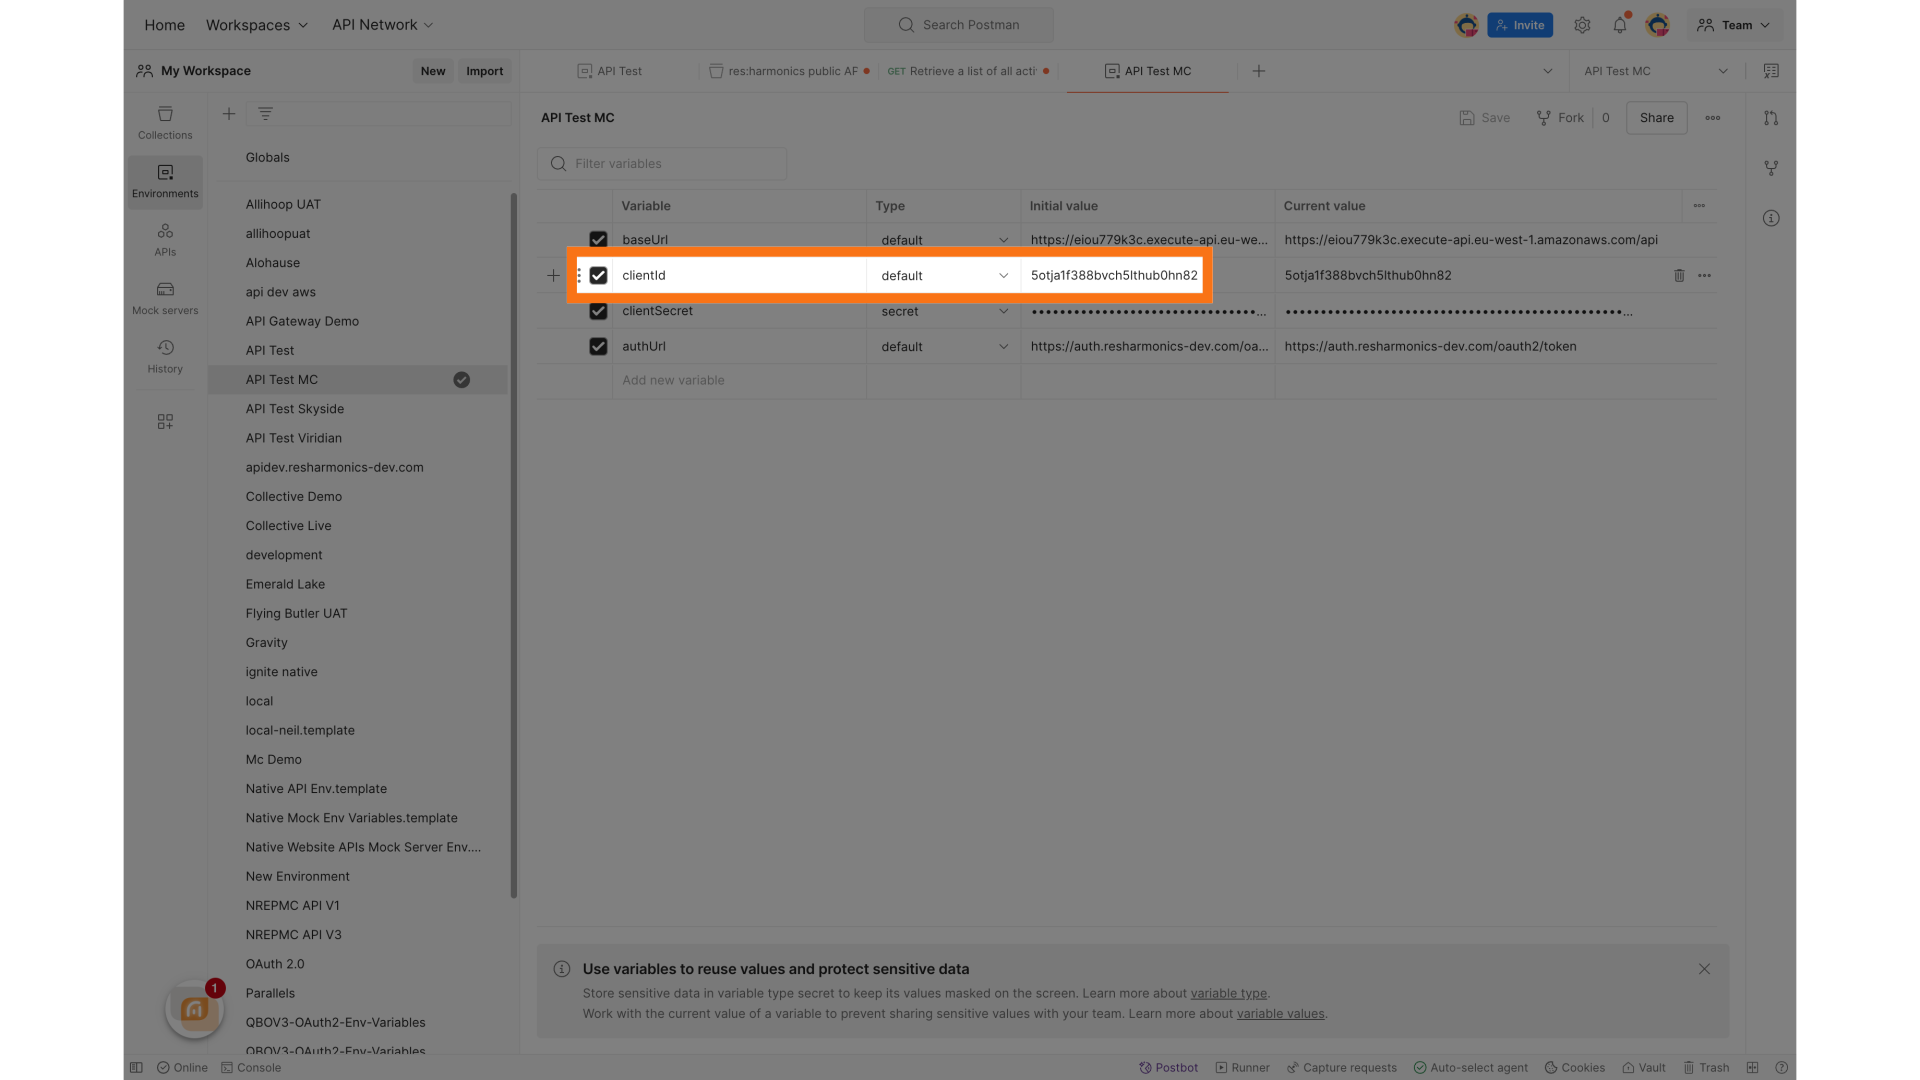Open the Mock servers panel

(x=165, y=298)
